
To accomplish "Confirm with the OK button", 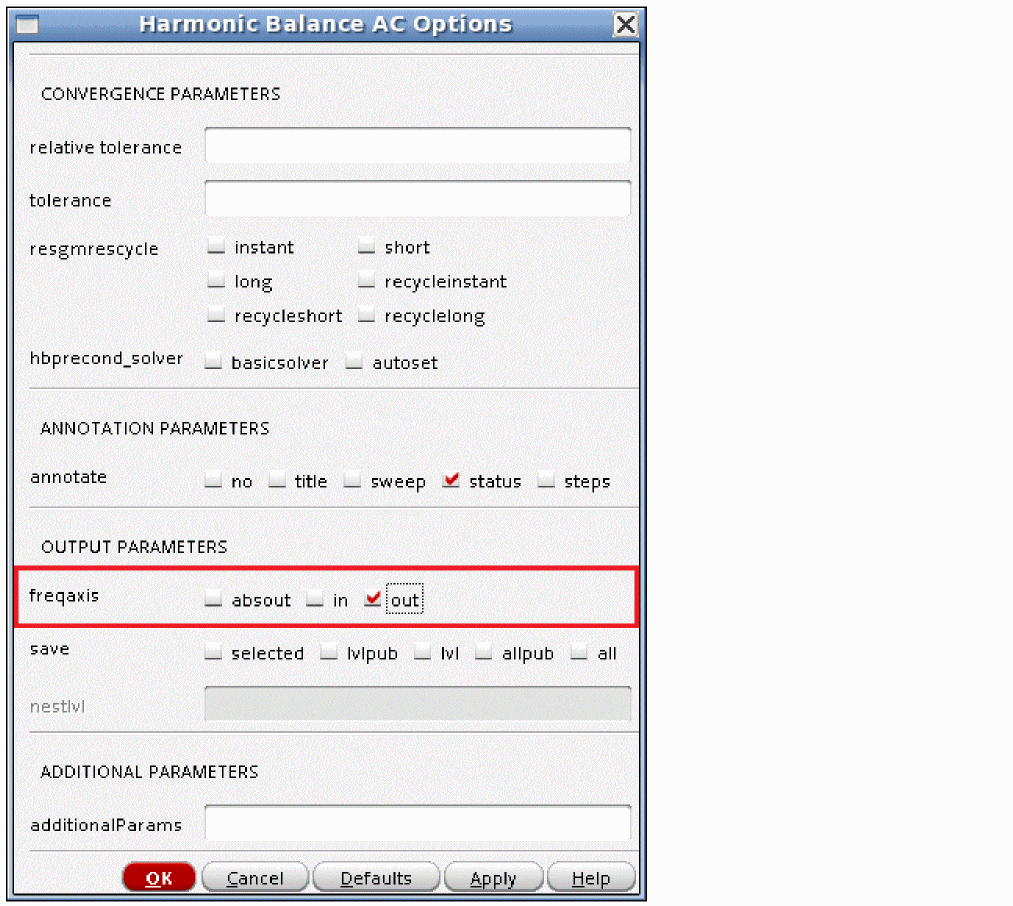I will tap(159, 878).
